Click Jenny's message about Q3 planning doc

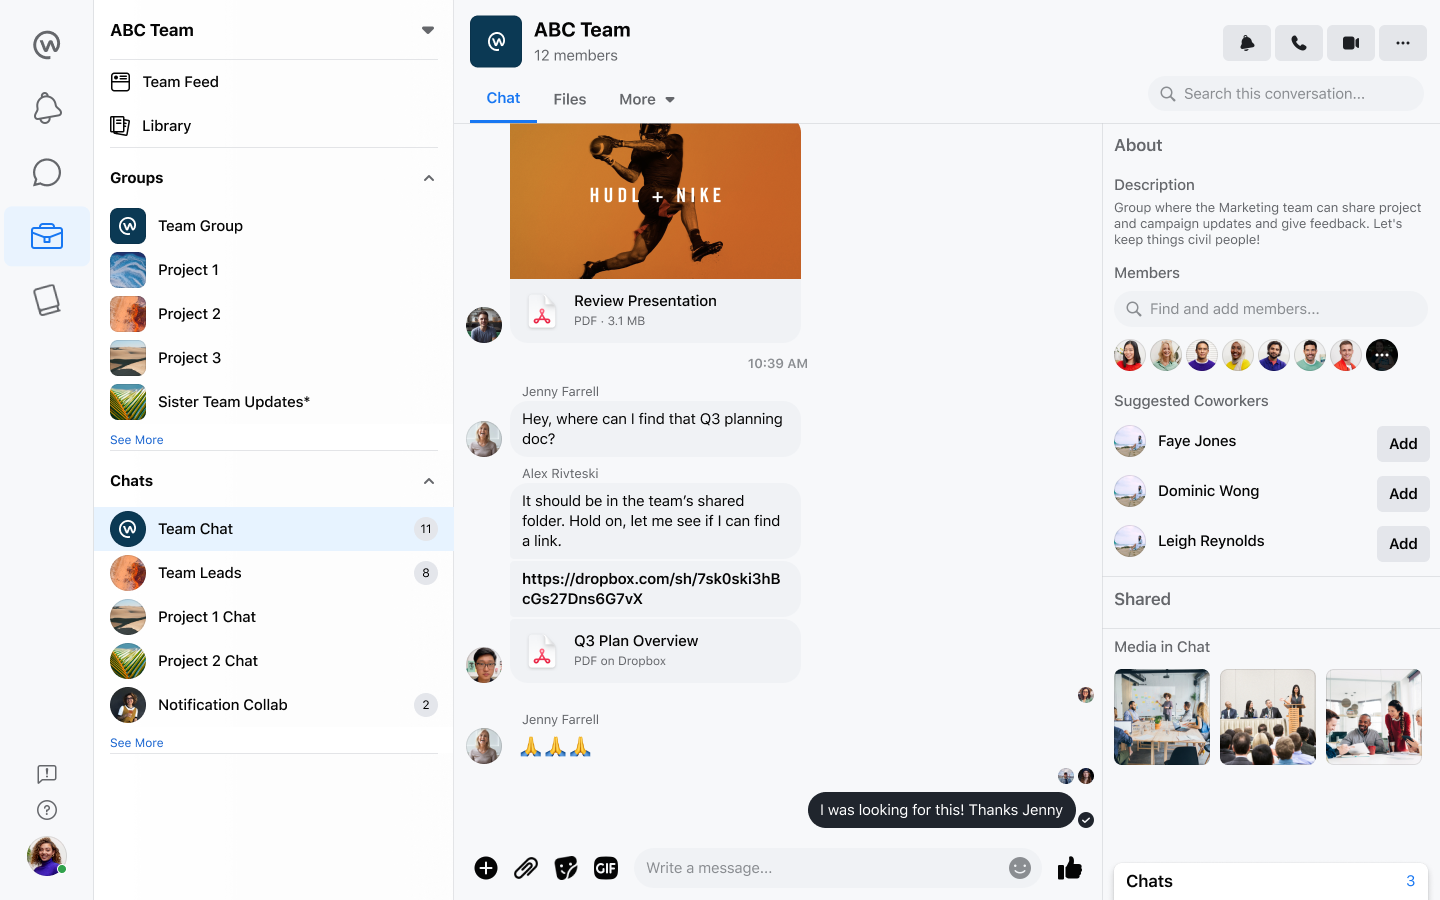pyautogui.click(x=655, y=429)
